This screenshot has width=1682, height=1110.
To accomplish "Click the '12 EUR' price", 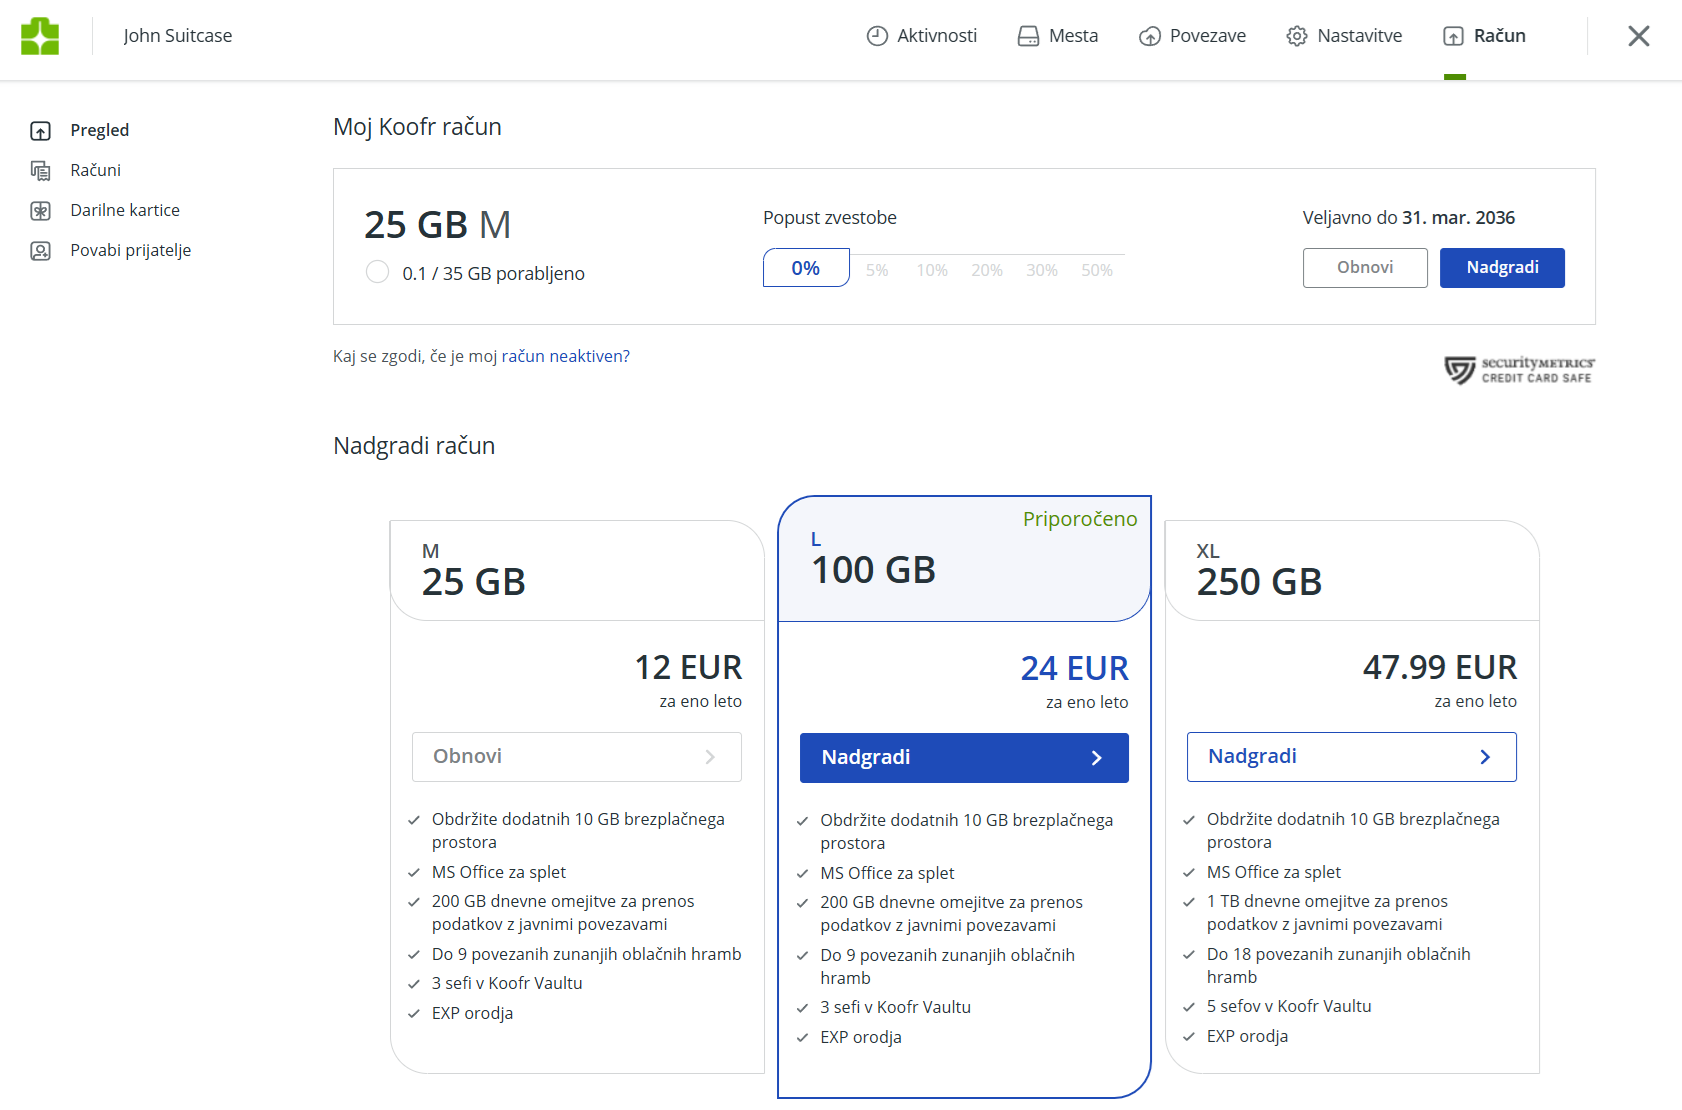I will (x=688, y=667).
